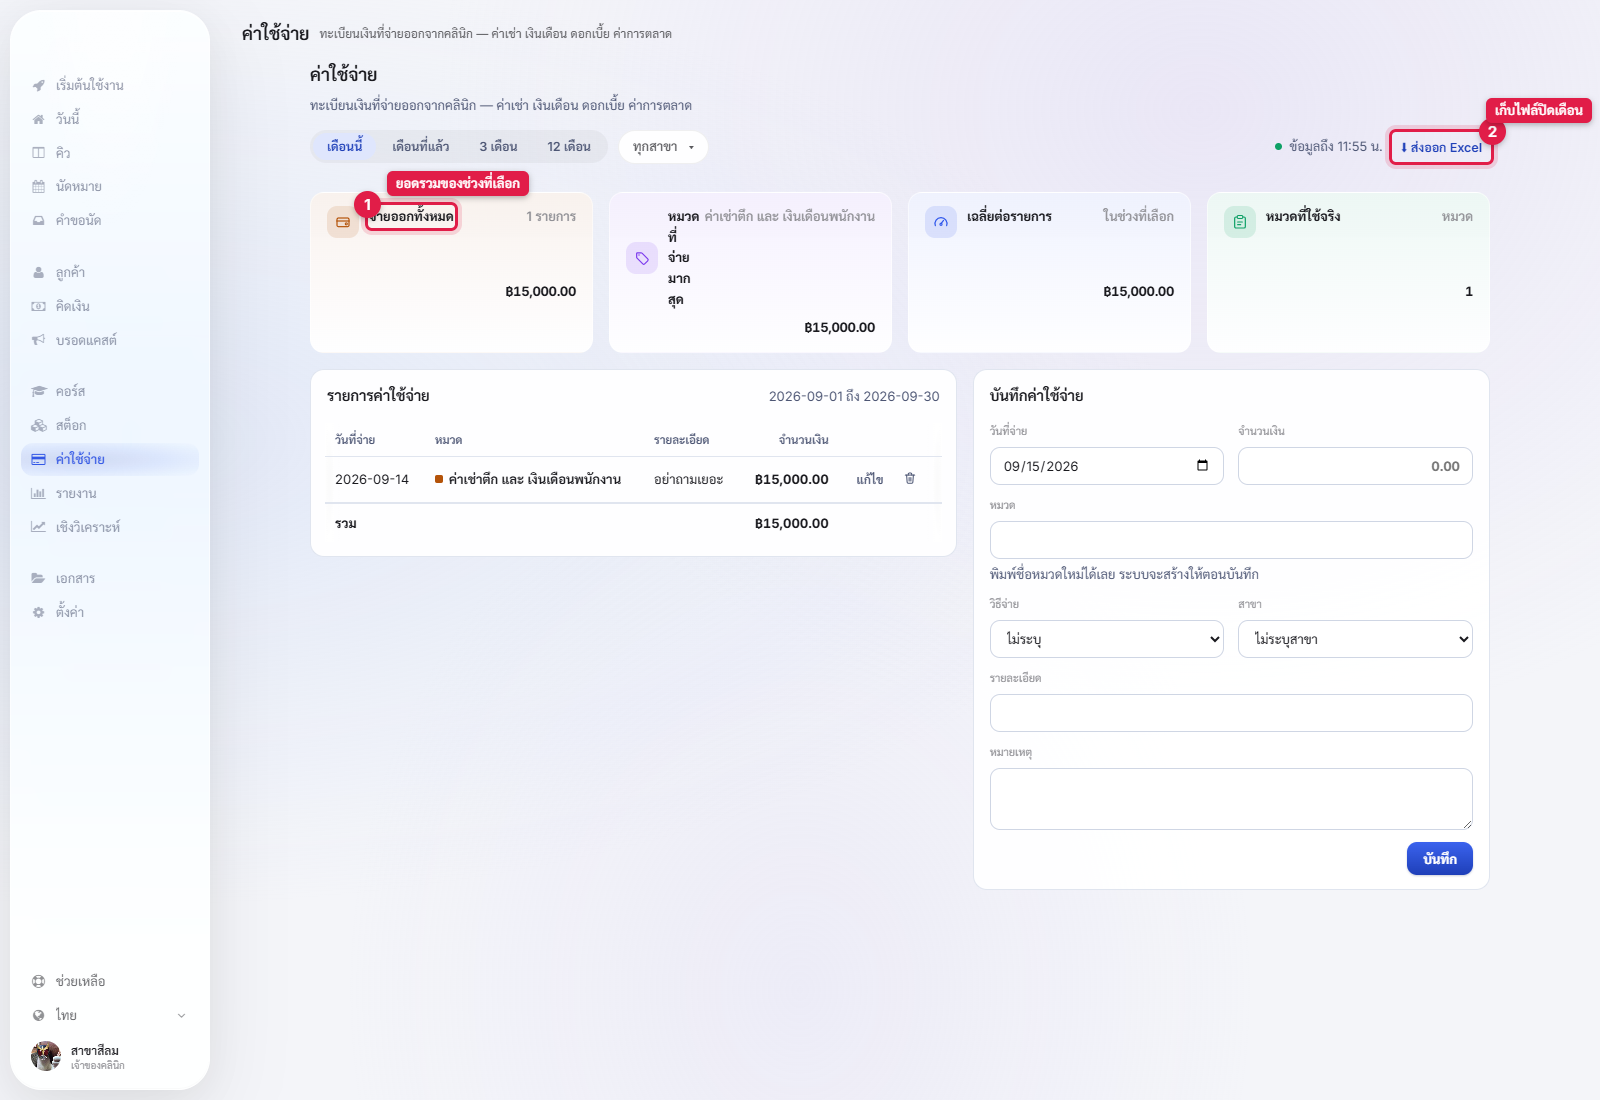The image size is (1600, 1100).
Task: Delete the 2026-09-14 expense with trash icon
Action: pyautogui.click(x=910, y=479)
